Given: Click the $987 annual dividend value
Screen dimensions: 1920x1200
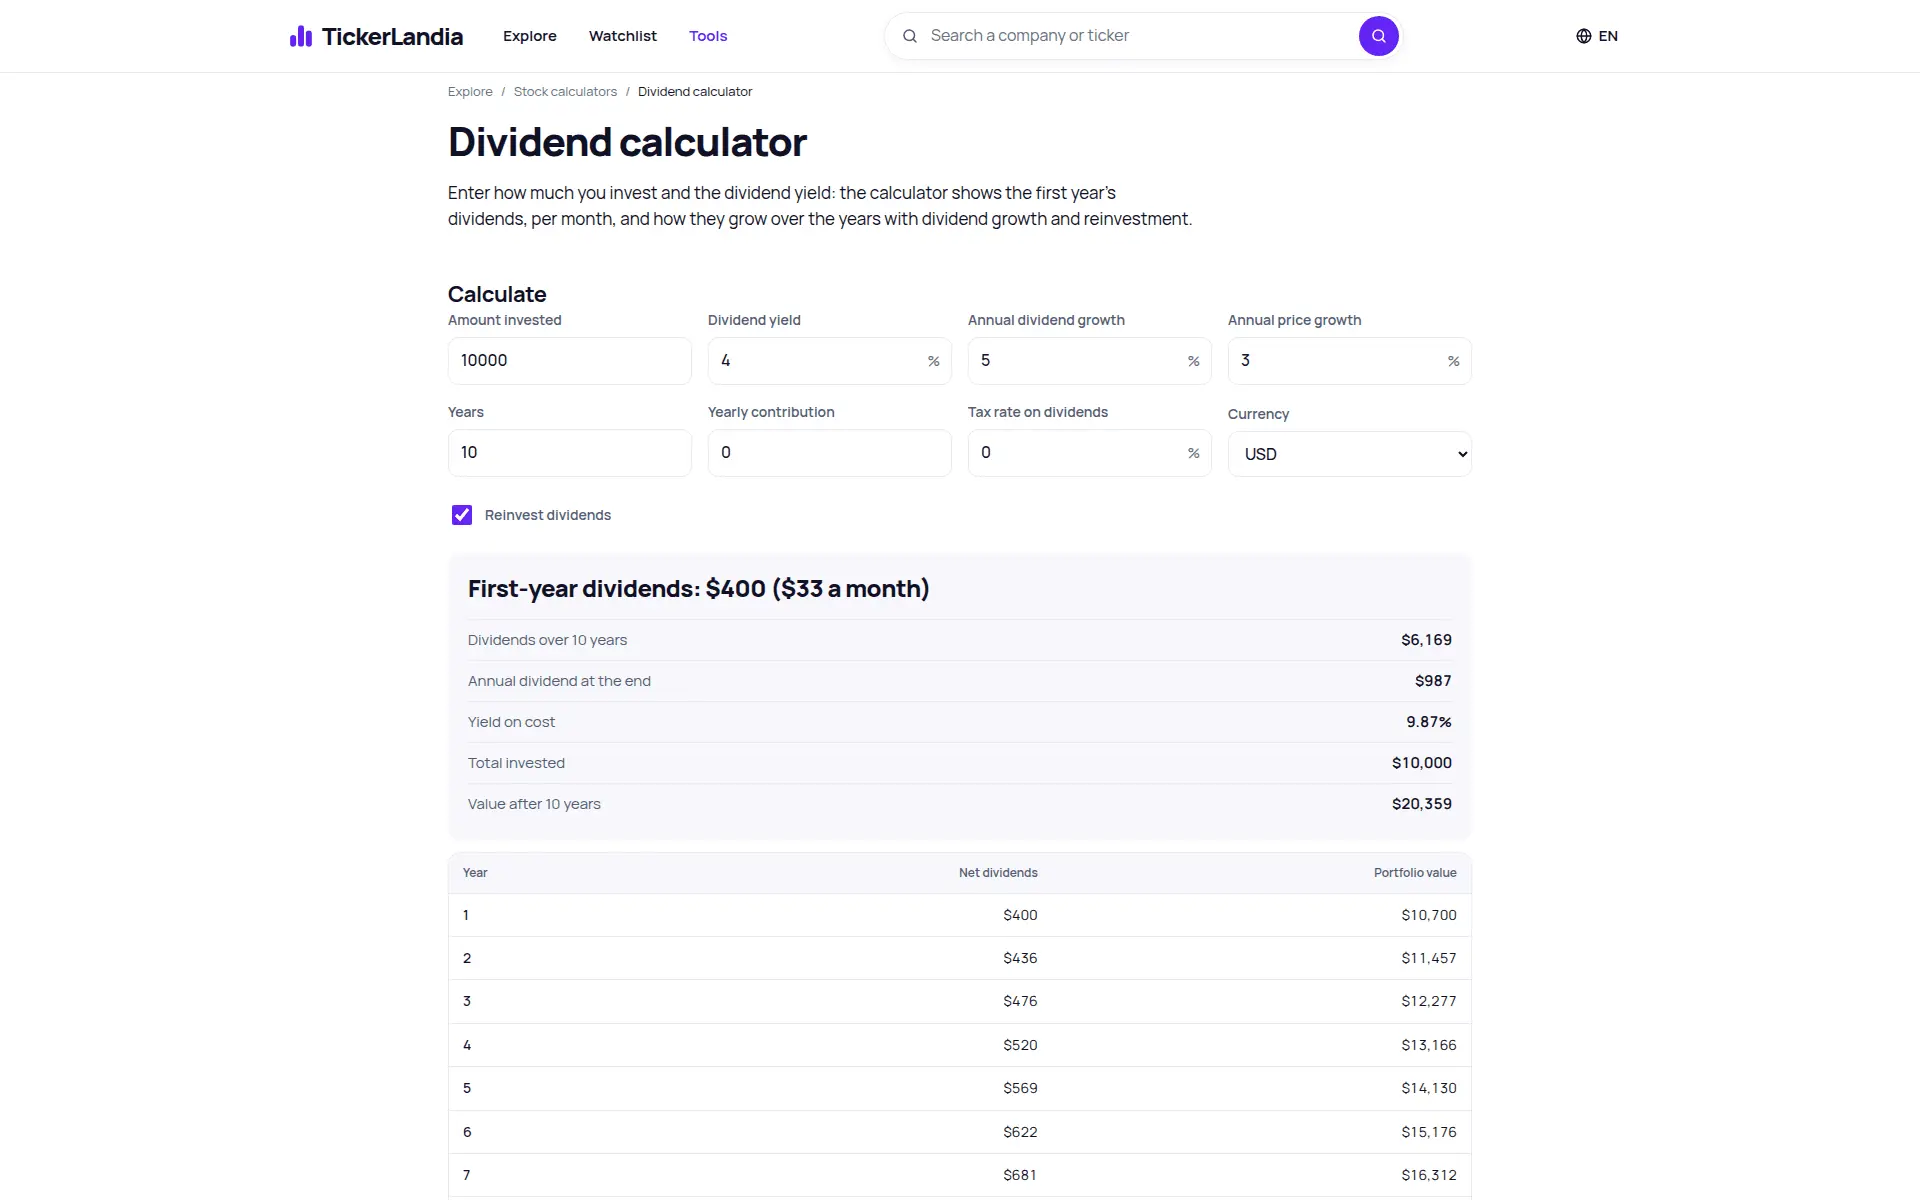Looking at the screenshot, I should click(1433, 681).
